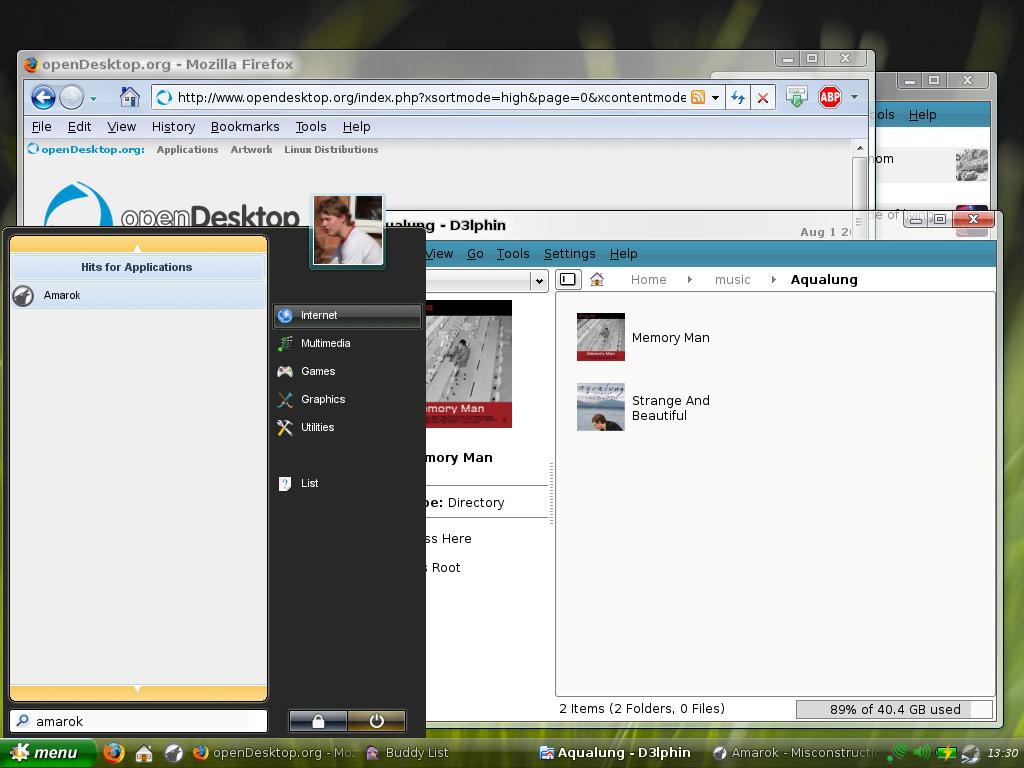Open the Multimedia category in menu
Viewport: 1024px width, 768px height.
347,344
